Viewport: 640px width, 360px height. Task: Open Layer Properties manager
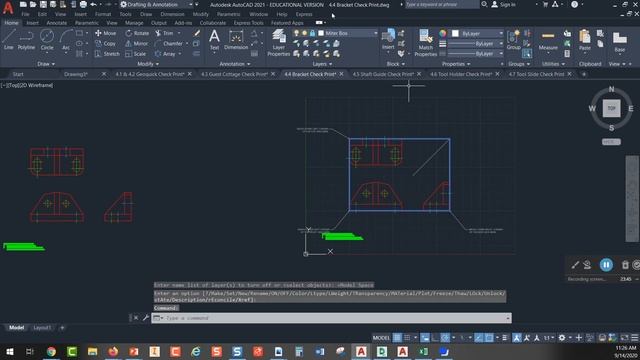(x=279, y=42)
